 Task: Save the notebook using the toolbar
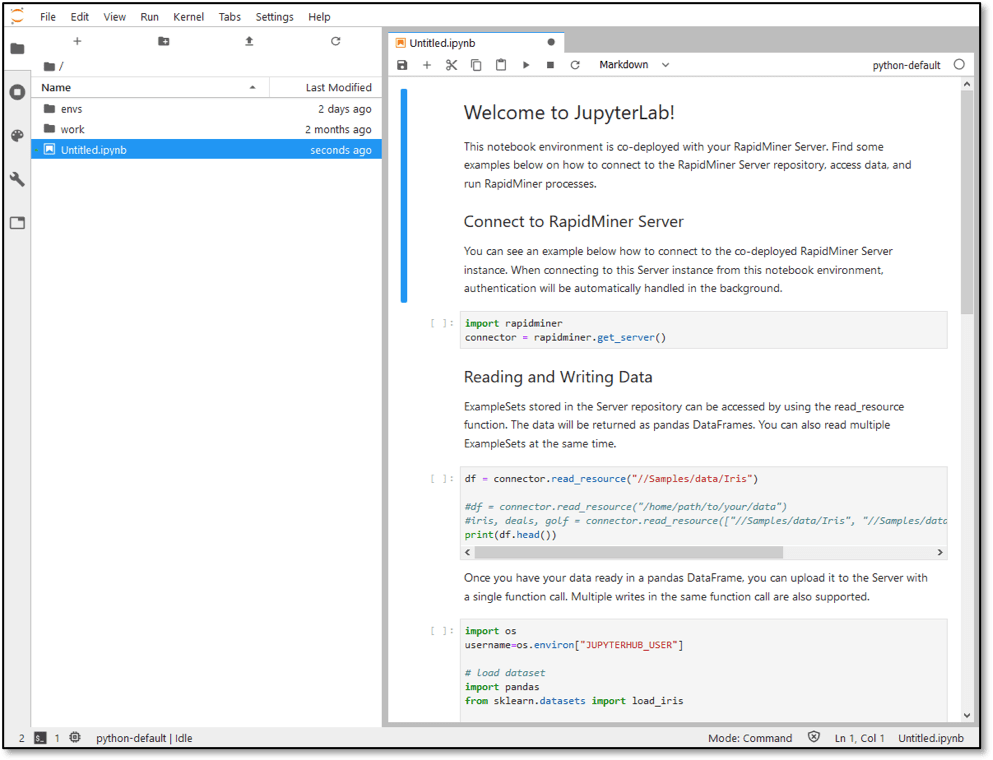point(402,65)
